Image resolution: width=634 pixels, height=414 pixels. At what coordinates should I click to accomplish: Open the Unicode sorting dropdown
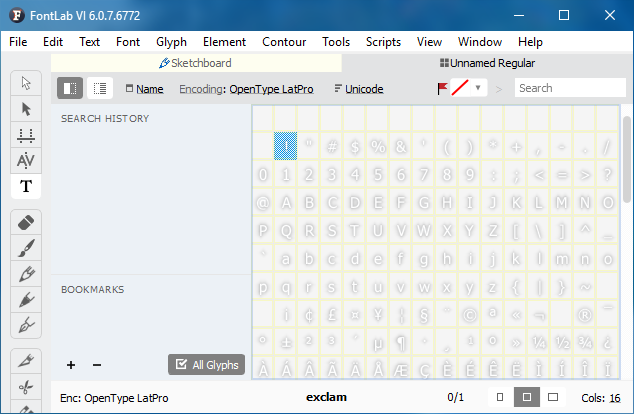(359, 89)
